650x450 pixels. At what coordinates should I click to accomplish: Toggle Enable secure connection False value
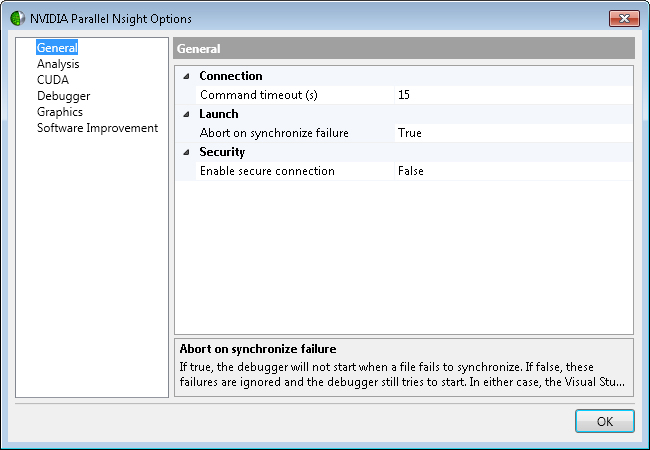click(512, 171)
